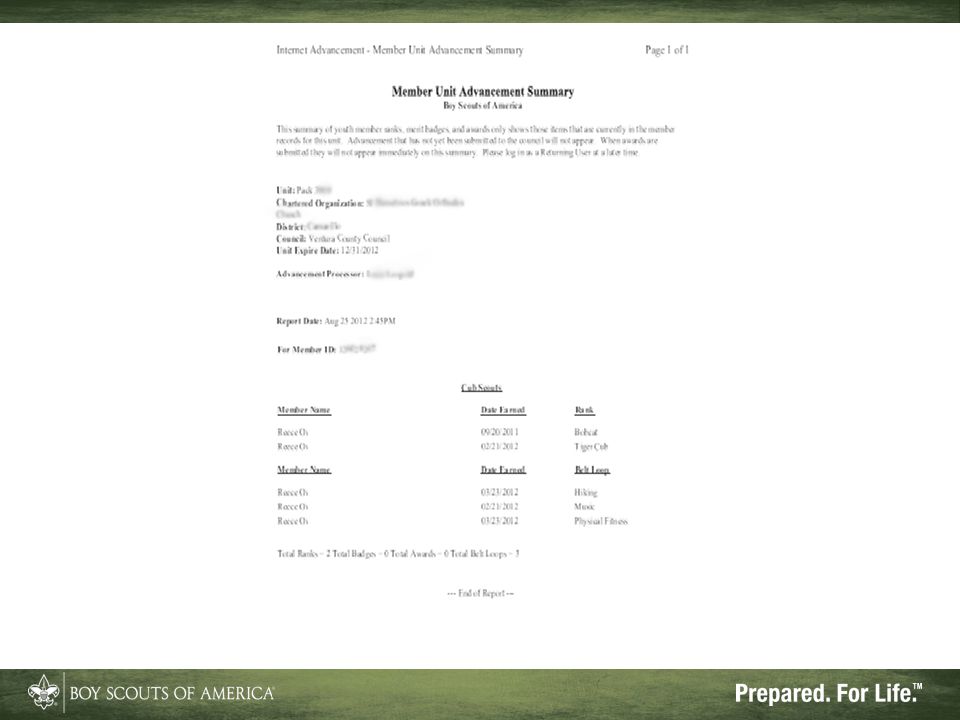
Task: Click the date in the Music row
Action: point(500,507)
